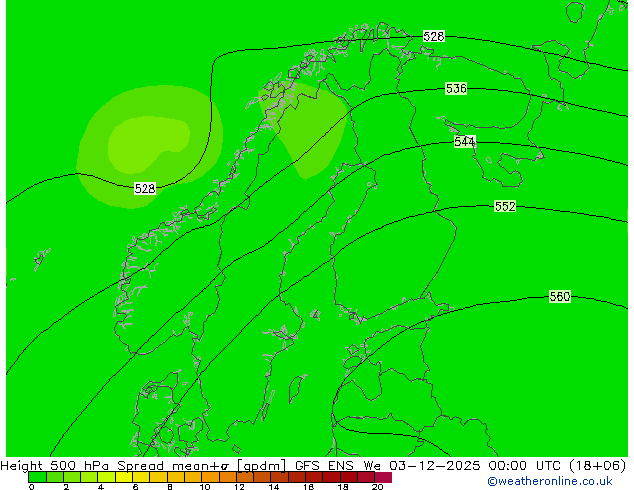This screenshot has width=634, height=490.
Task: Click the 544 contour label
Action: 464,142
